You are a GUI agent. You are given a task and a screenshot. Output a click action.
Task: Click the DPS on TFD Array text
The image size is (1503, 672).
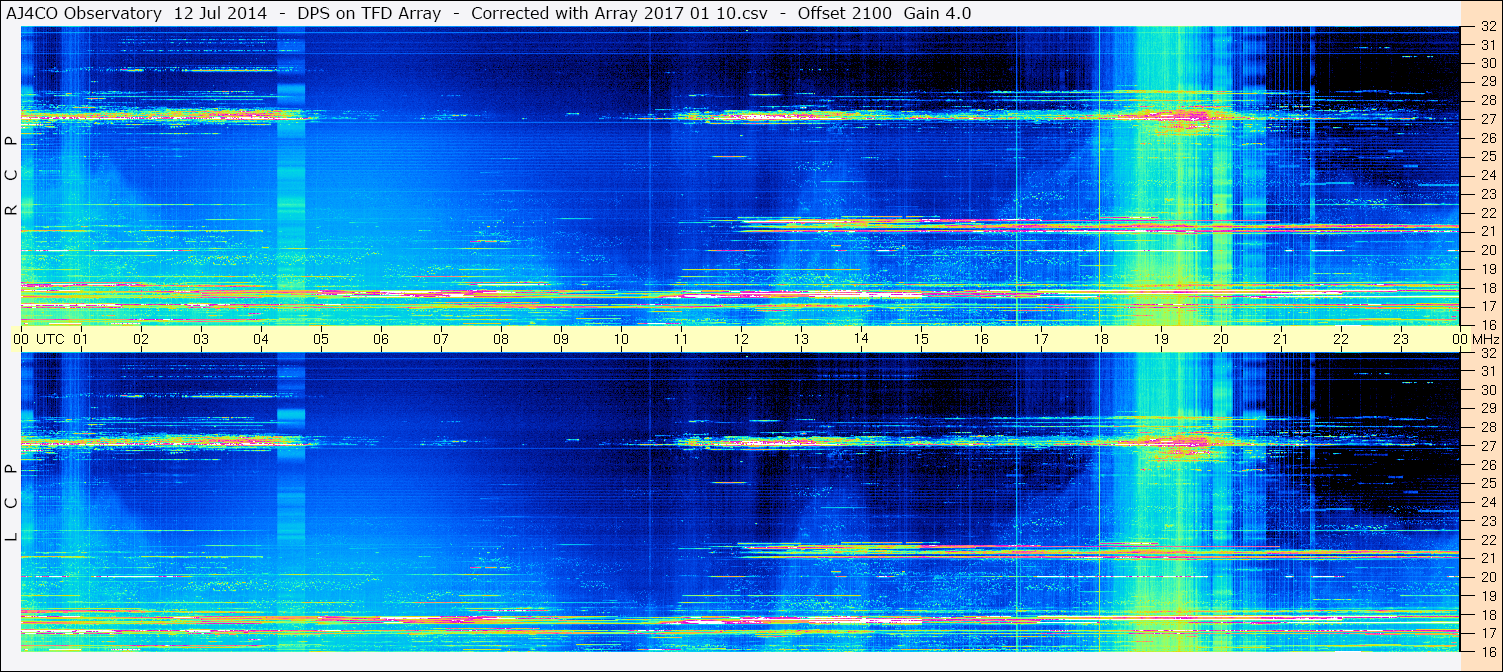point(369,13)
